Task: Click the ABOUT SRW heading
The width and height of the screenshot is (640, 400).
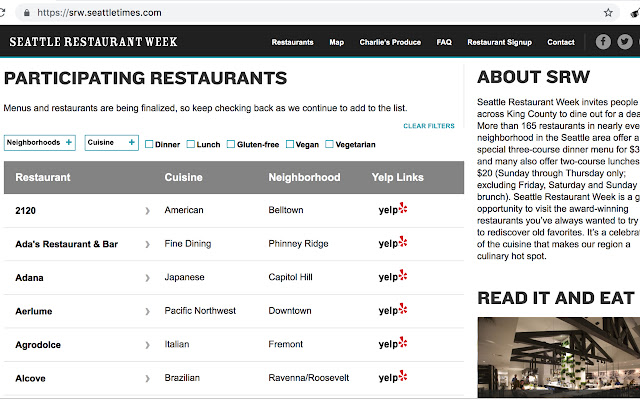Action: [x=533, y=77]
